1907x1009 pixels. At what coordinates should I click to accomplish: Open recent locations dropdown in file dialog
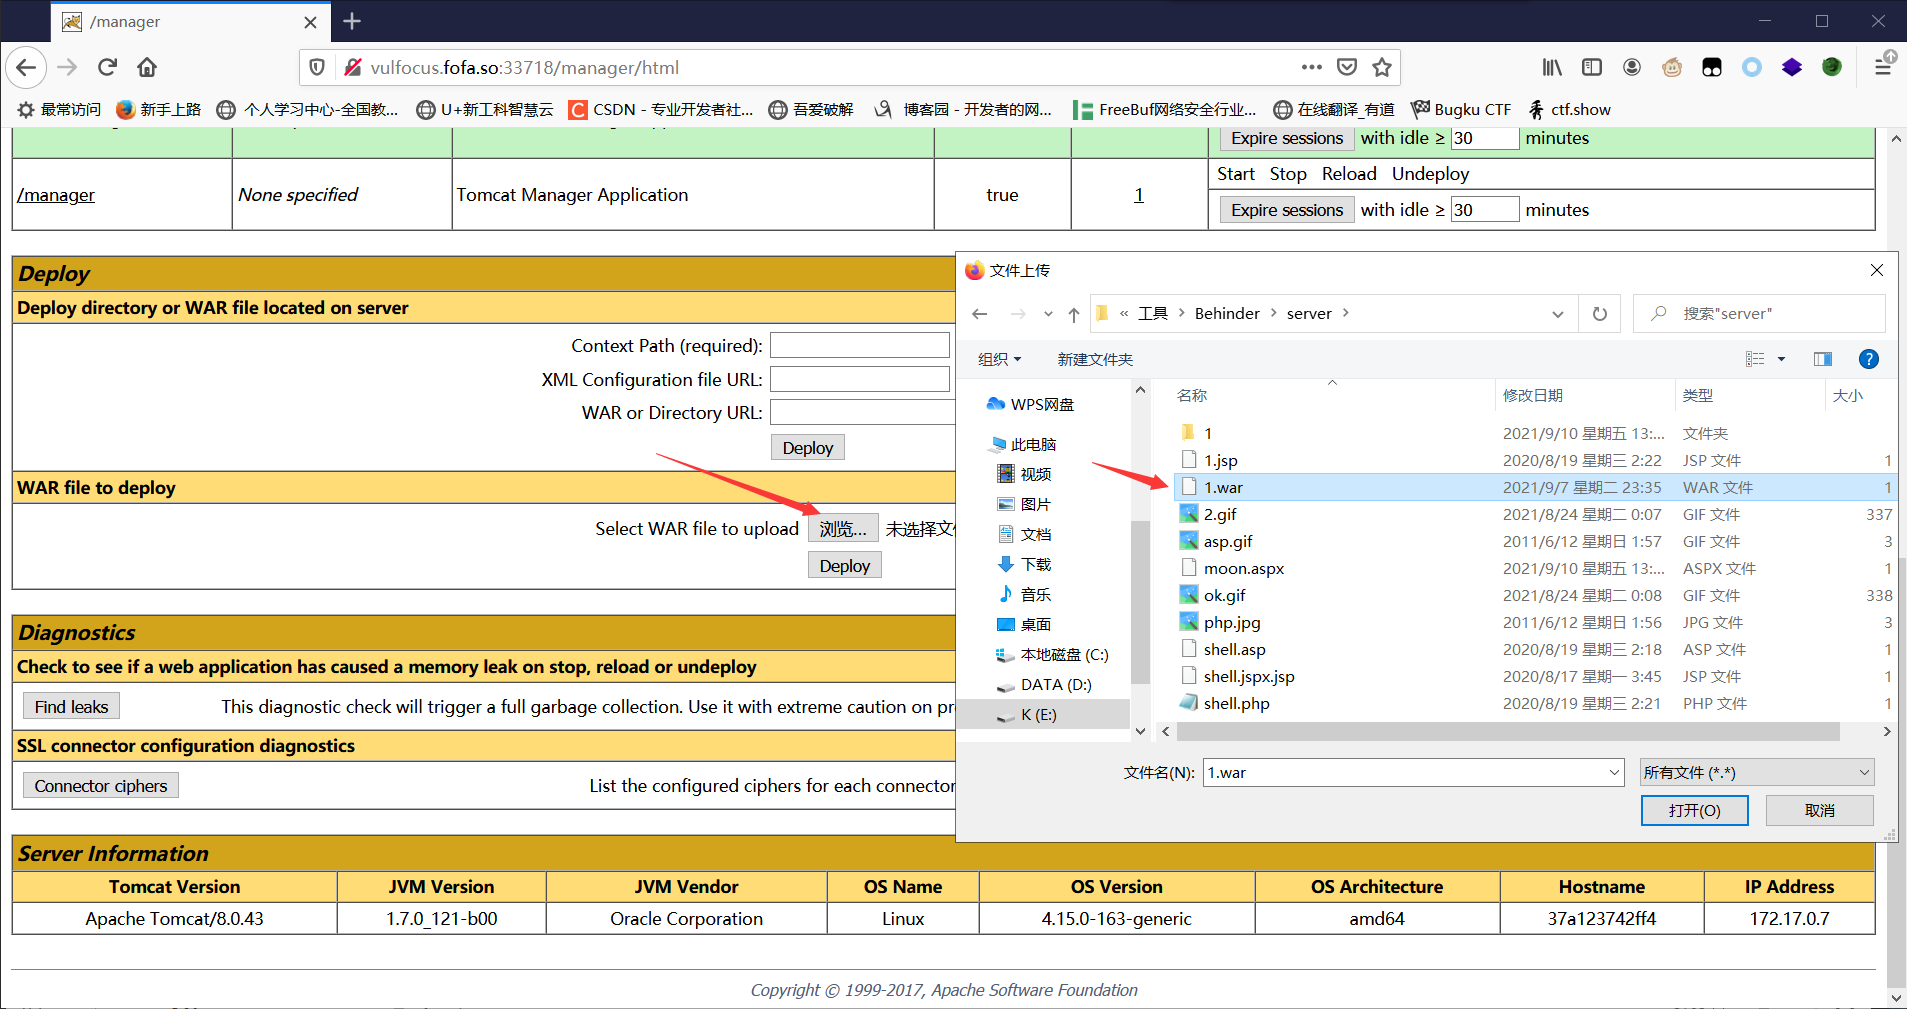[1047, 314]
